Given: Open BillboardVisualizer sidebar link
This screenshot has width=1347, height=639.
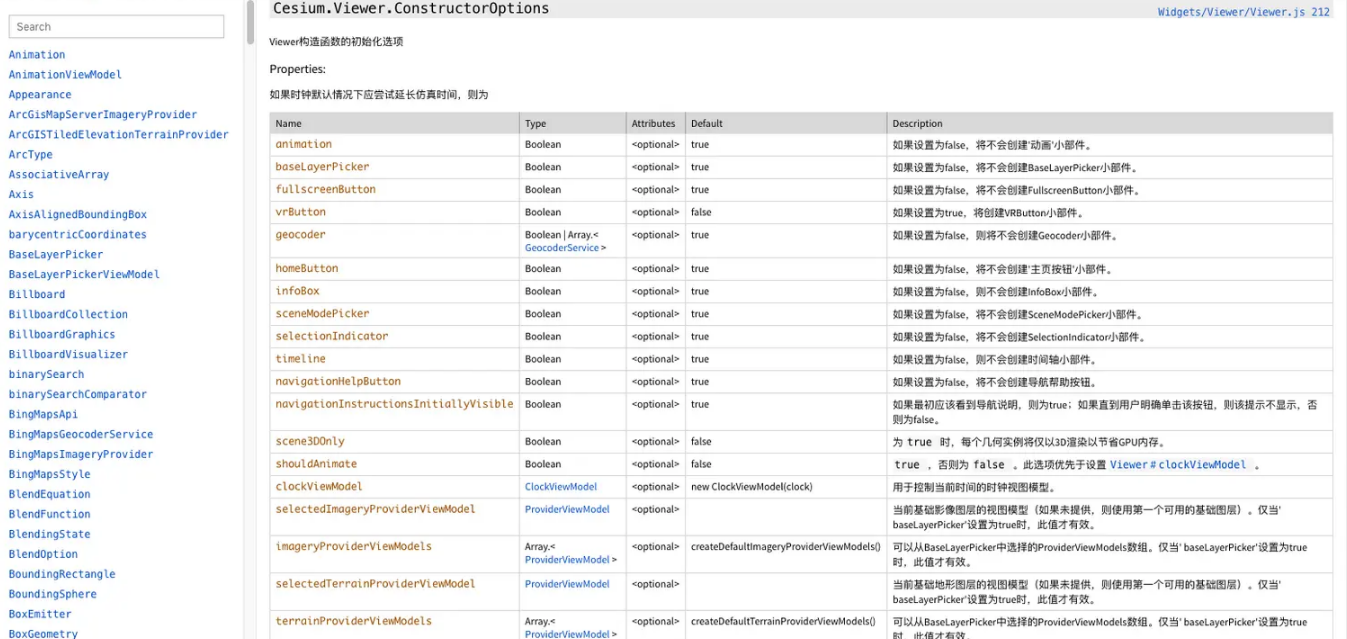Looking at the screenshot, I should click(68, 355).
